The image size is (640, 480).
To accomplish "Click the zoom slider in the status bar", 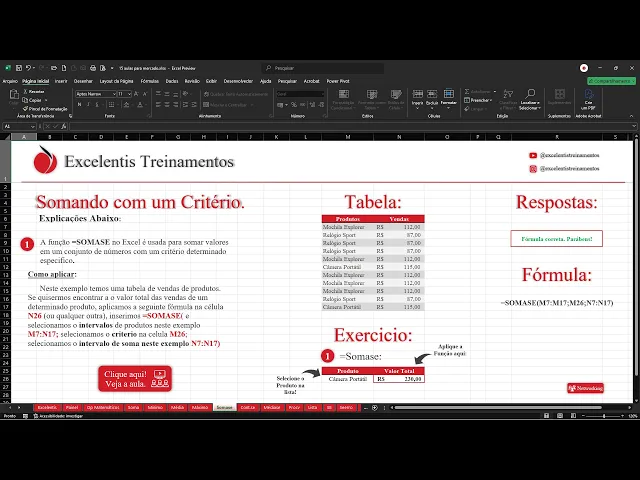I will (604, 416).
